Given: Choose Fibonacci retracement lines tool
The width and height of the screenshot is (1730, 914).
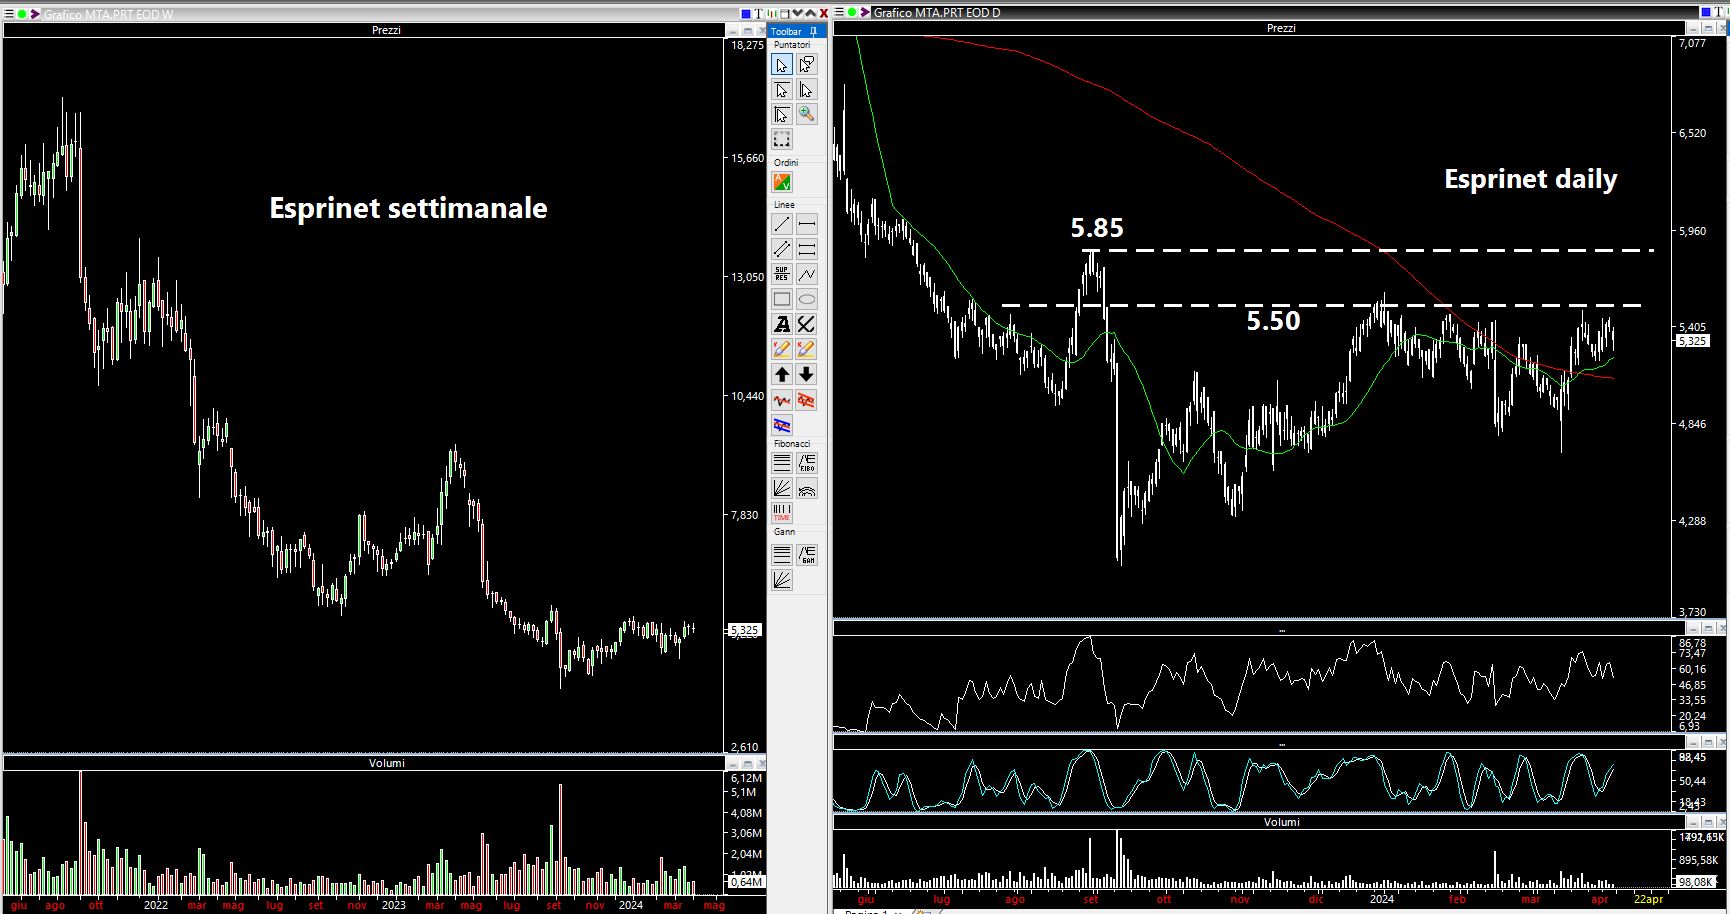Looking at the screenshot, I should 782,463.
